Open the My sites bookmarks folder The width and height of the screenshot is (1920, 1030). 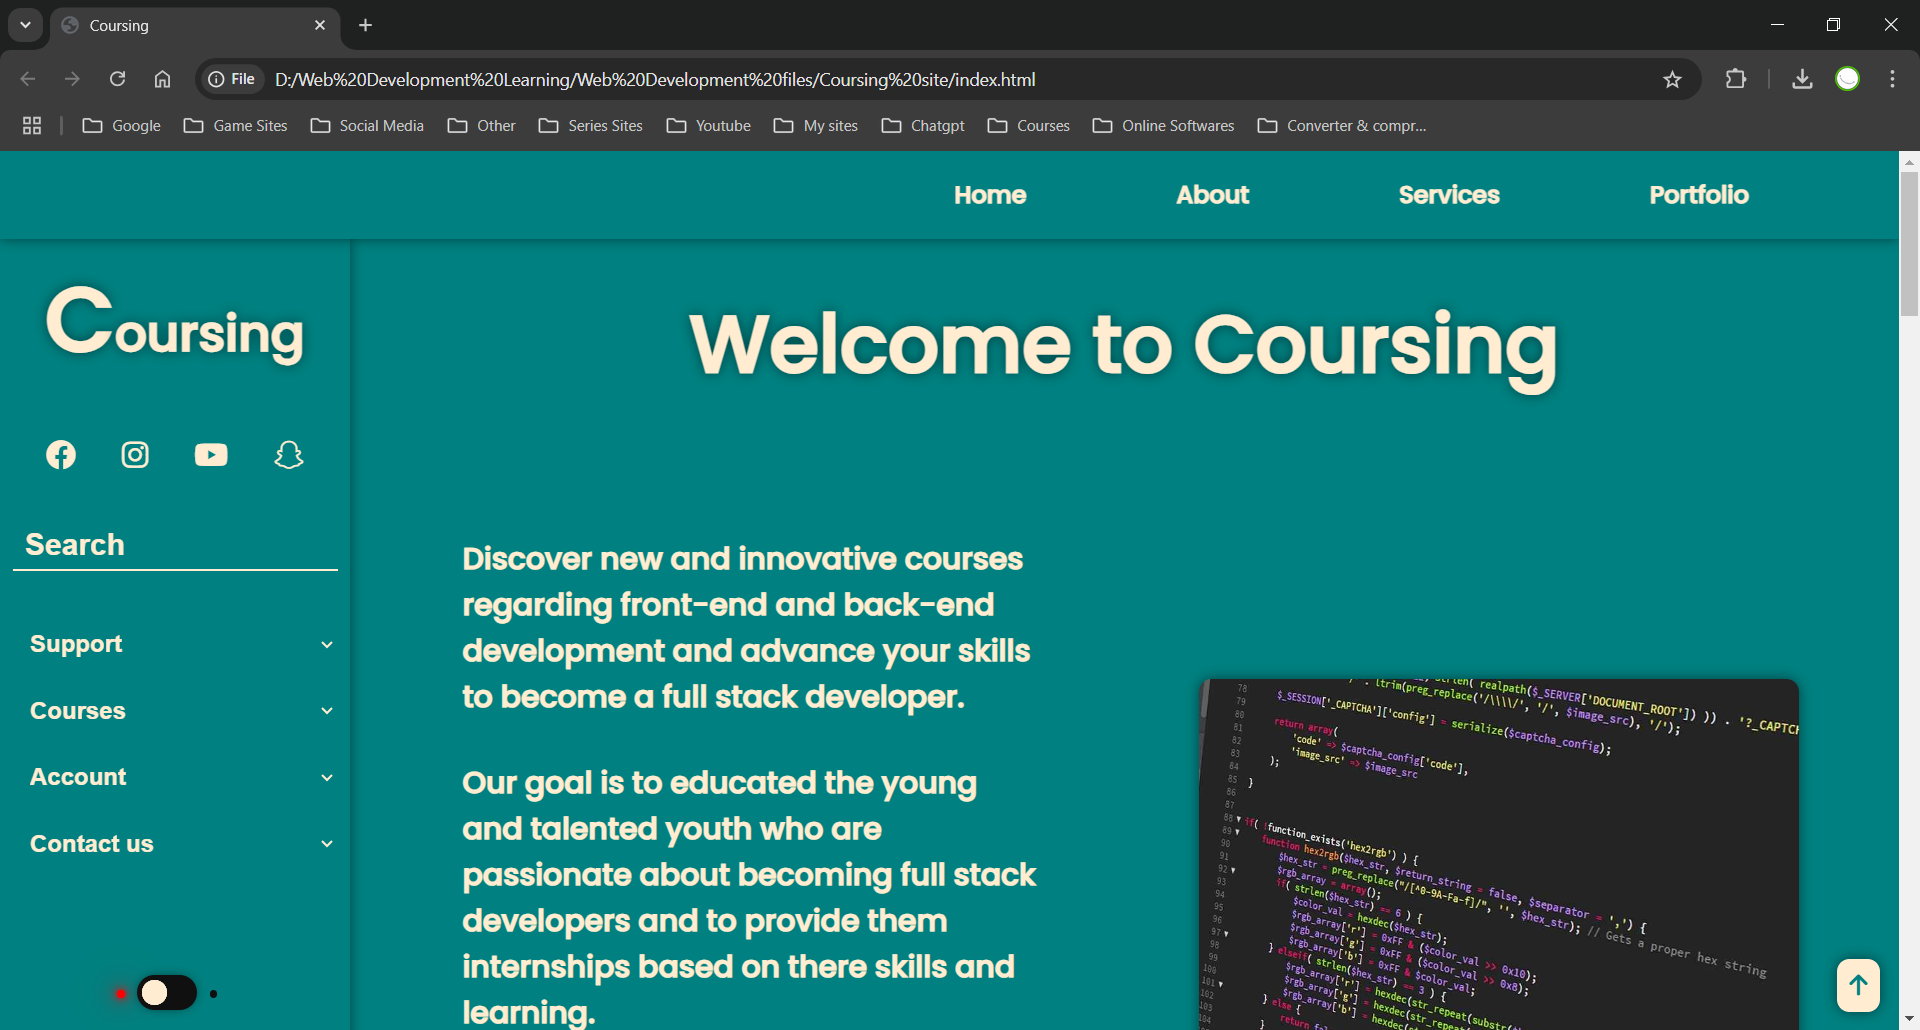pyautogui.click(x=816, y=125)
